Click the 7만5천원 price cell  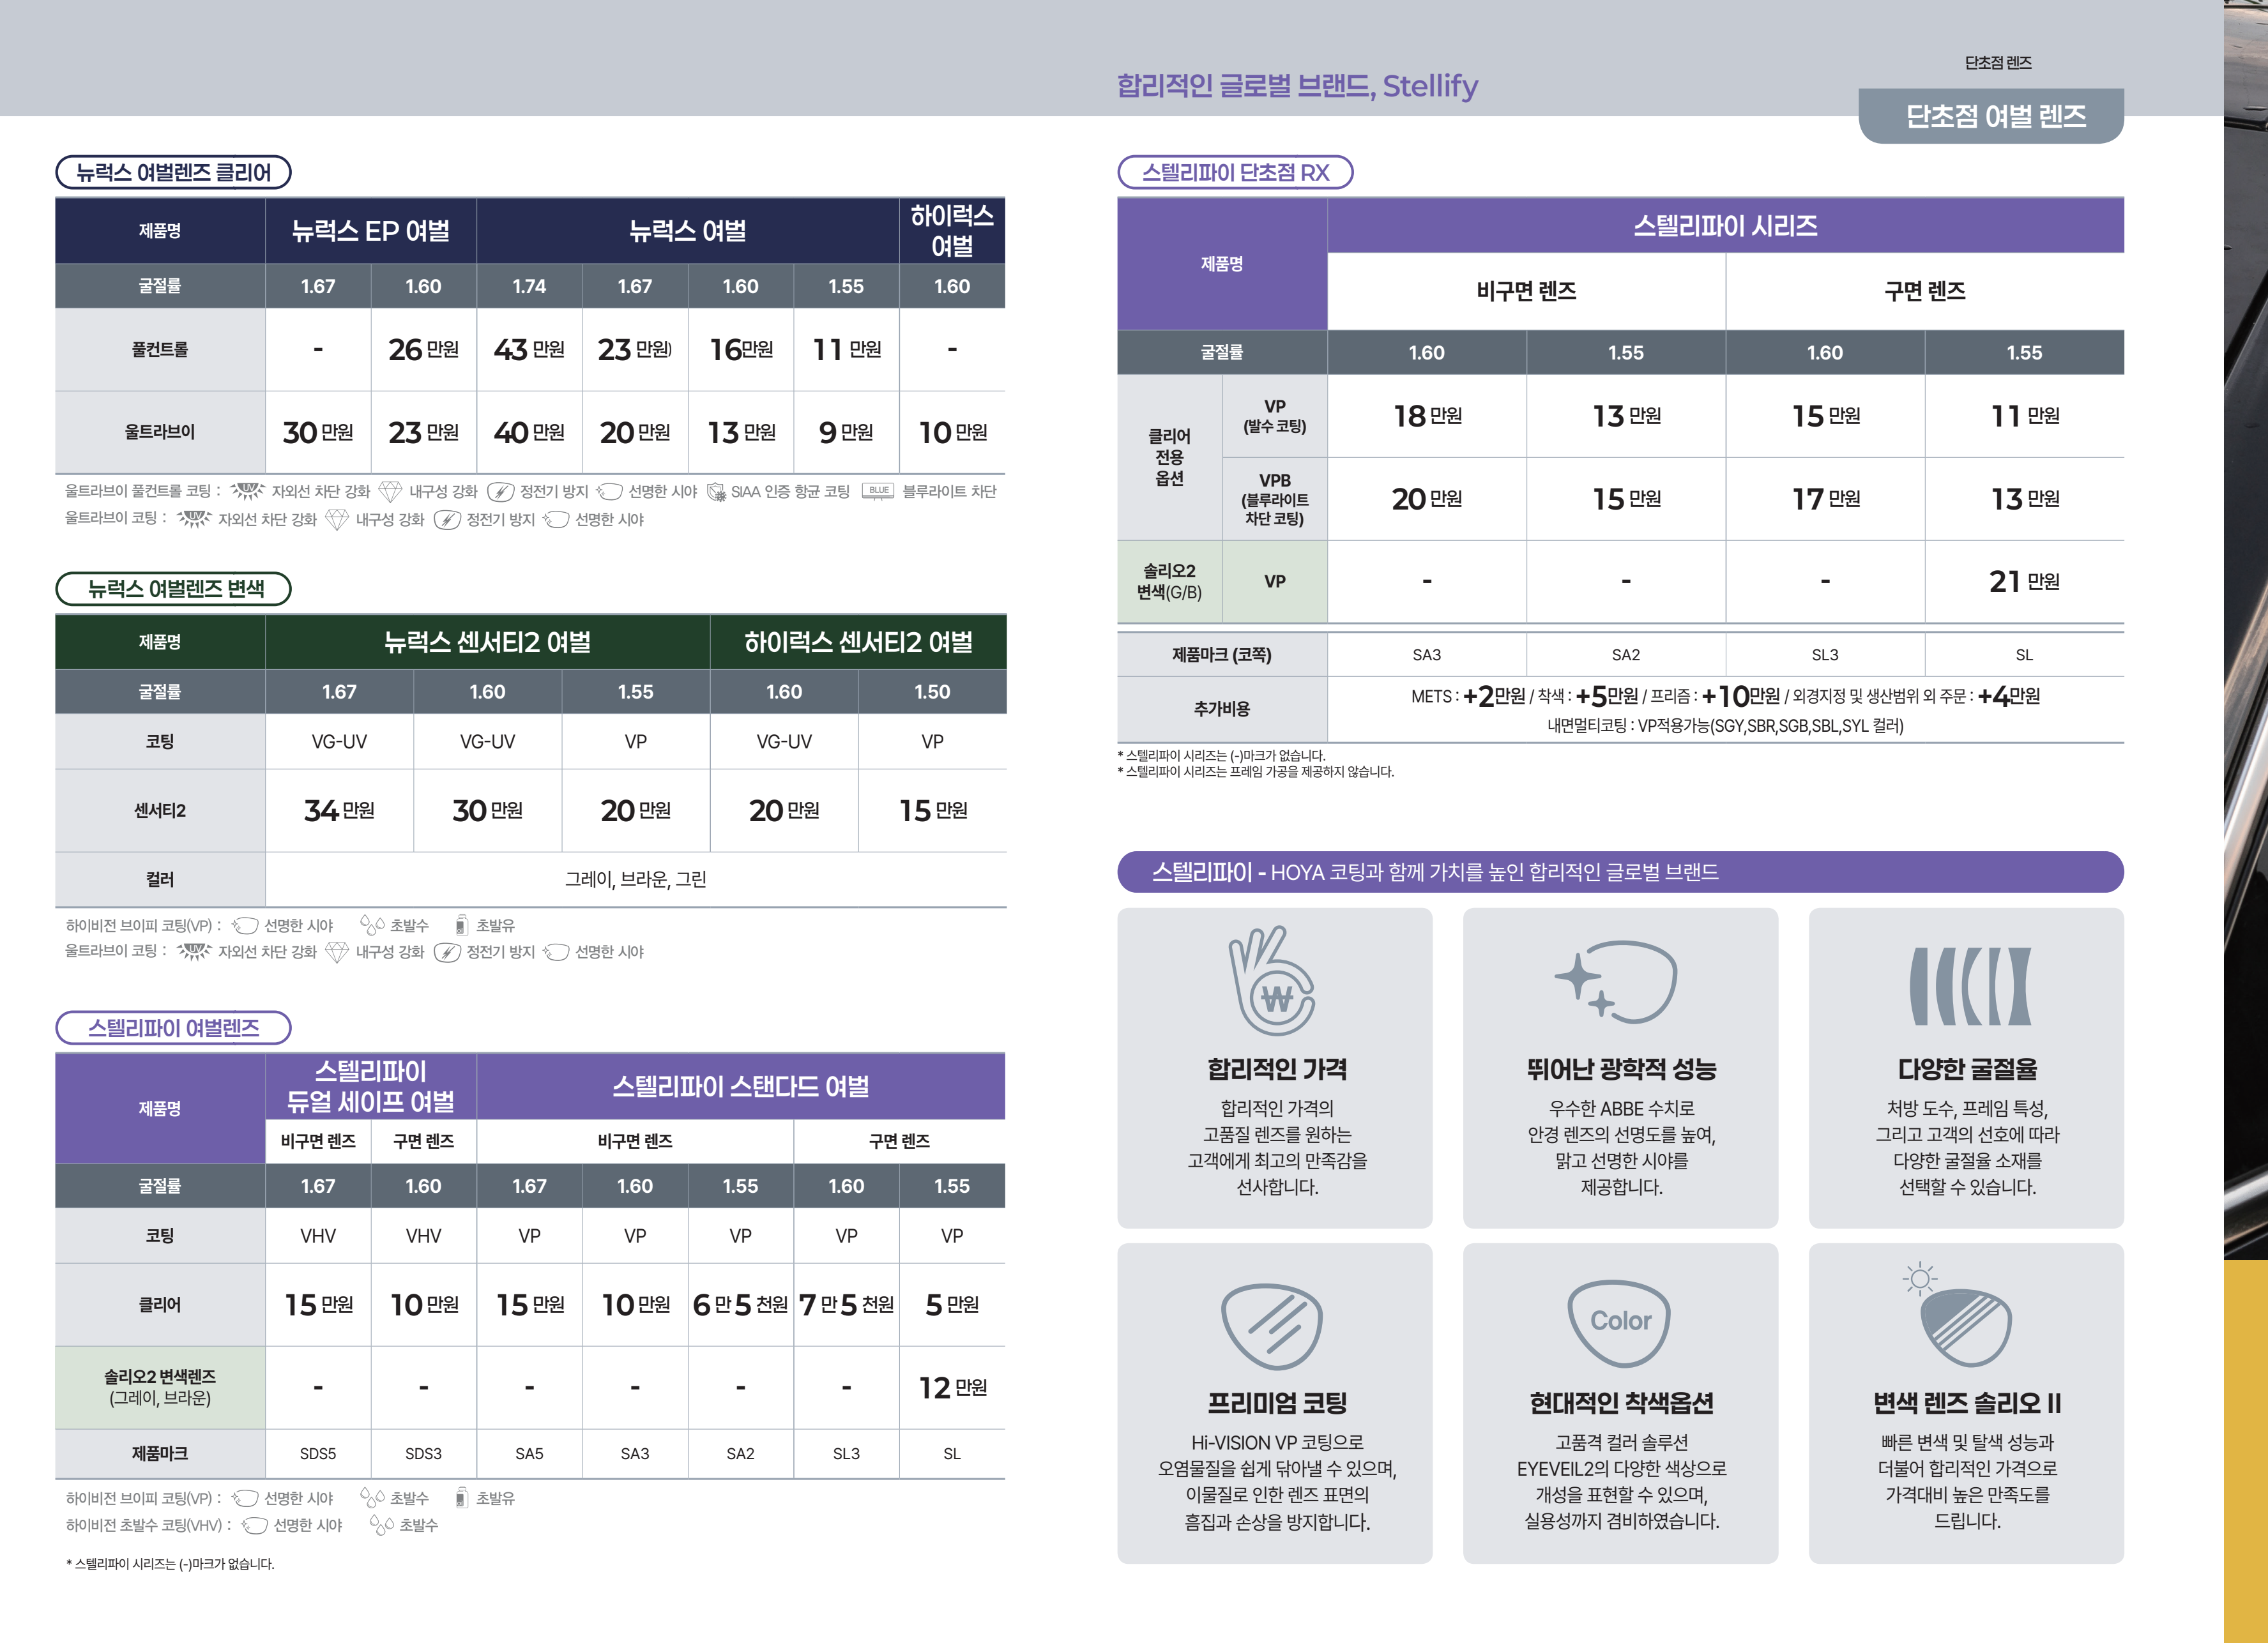[x=846, y=1304]
